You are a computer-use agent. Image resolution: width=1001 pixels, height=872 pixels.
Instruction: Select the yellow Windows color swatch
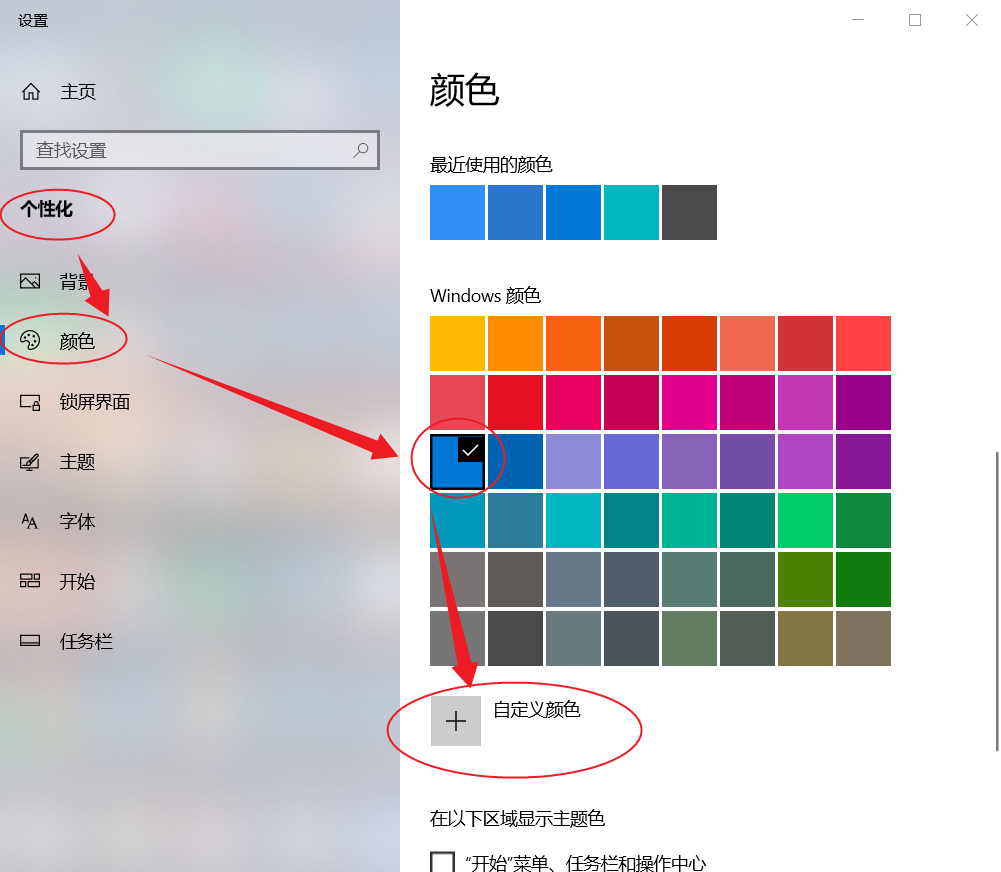point(457,343)
